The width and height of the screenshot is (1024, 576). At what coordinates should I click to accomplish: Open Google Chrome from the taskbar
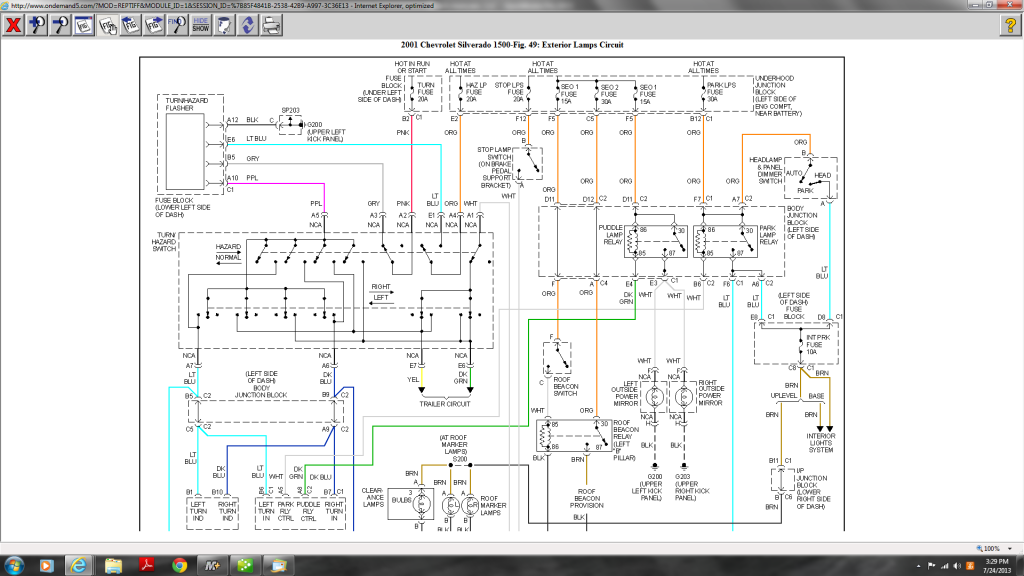click(x=180, y=566)
